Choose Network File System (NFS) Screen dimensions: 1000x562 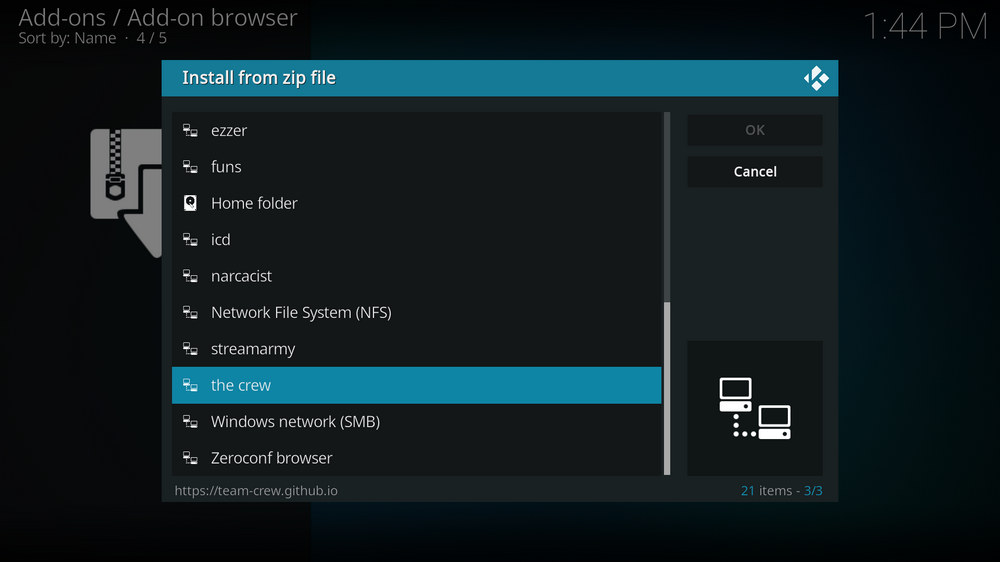(301, 313)
